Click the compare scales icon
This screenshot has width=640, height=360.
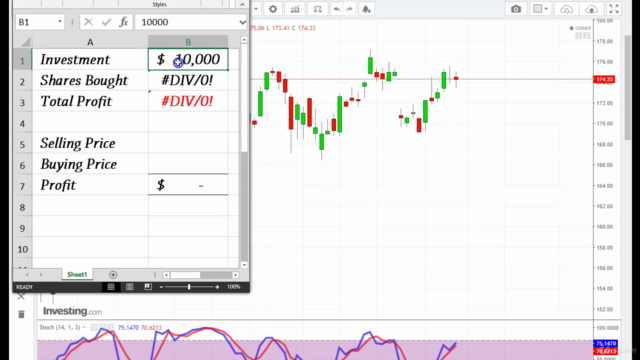[317, 9]
